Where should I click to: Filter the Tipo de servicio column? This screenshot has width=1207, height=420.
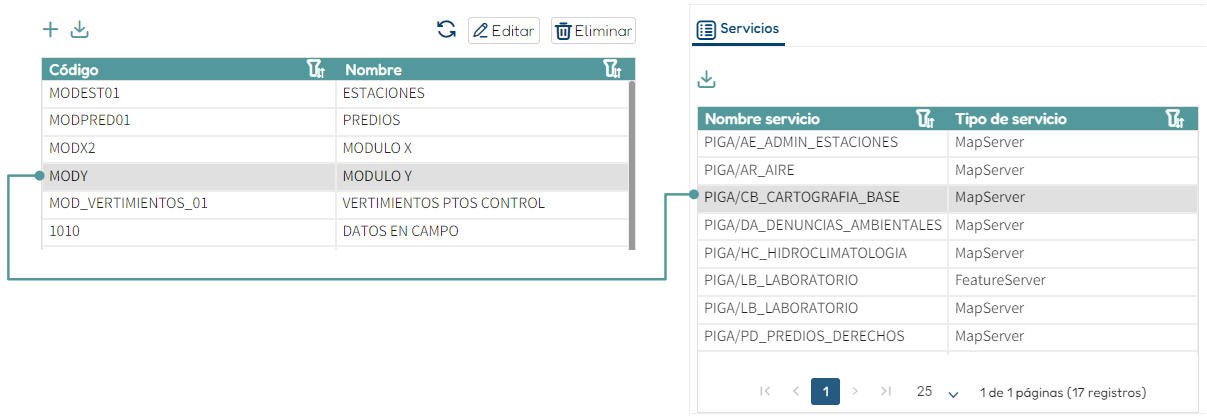[x=1176, y=119]
